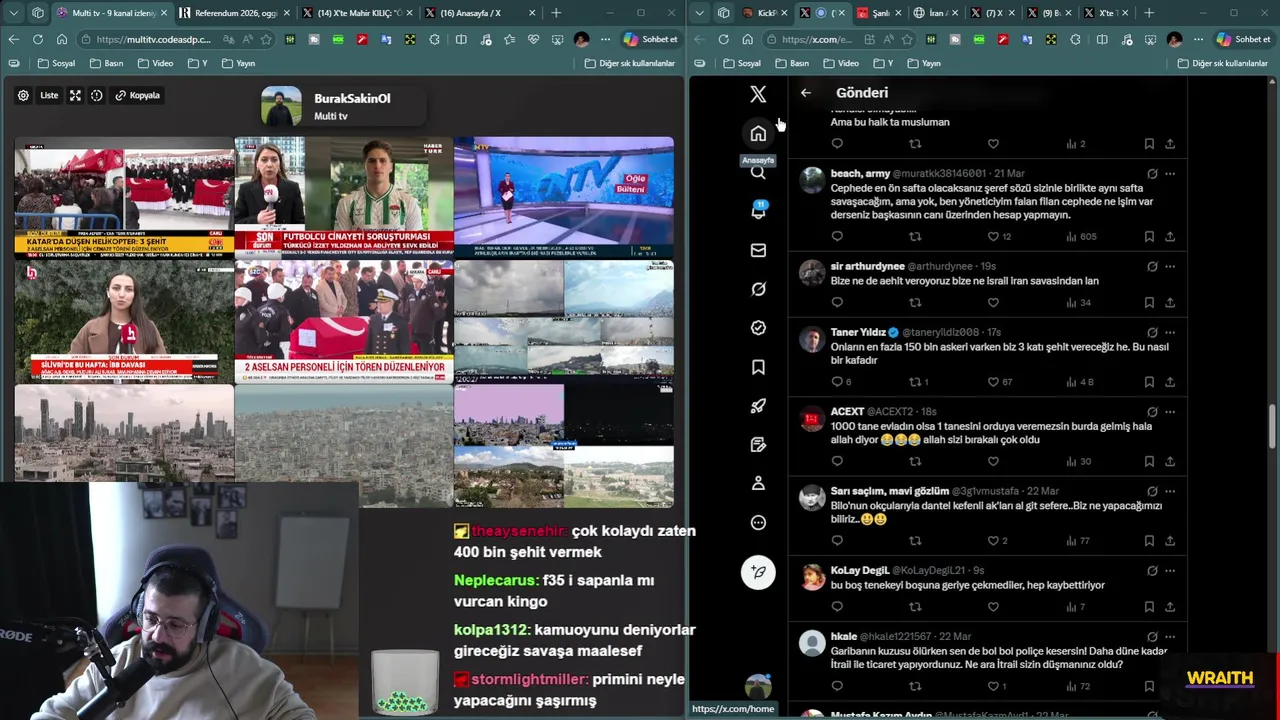Open tab list dropdown in right browser
This screenshot has width=1280, height=720.
pos(700,13)
